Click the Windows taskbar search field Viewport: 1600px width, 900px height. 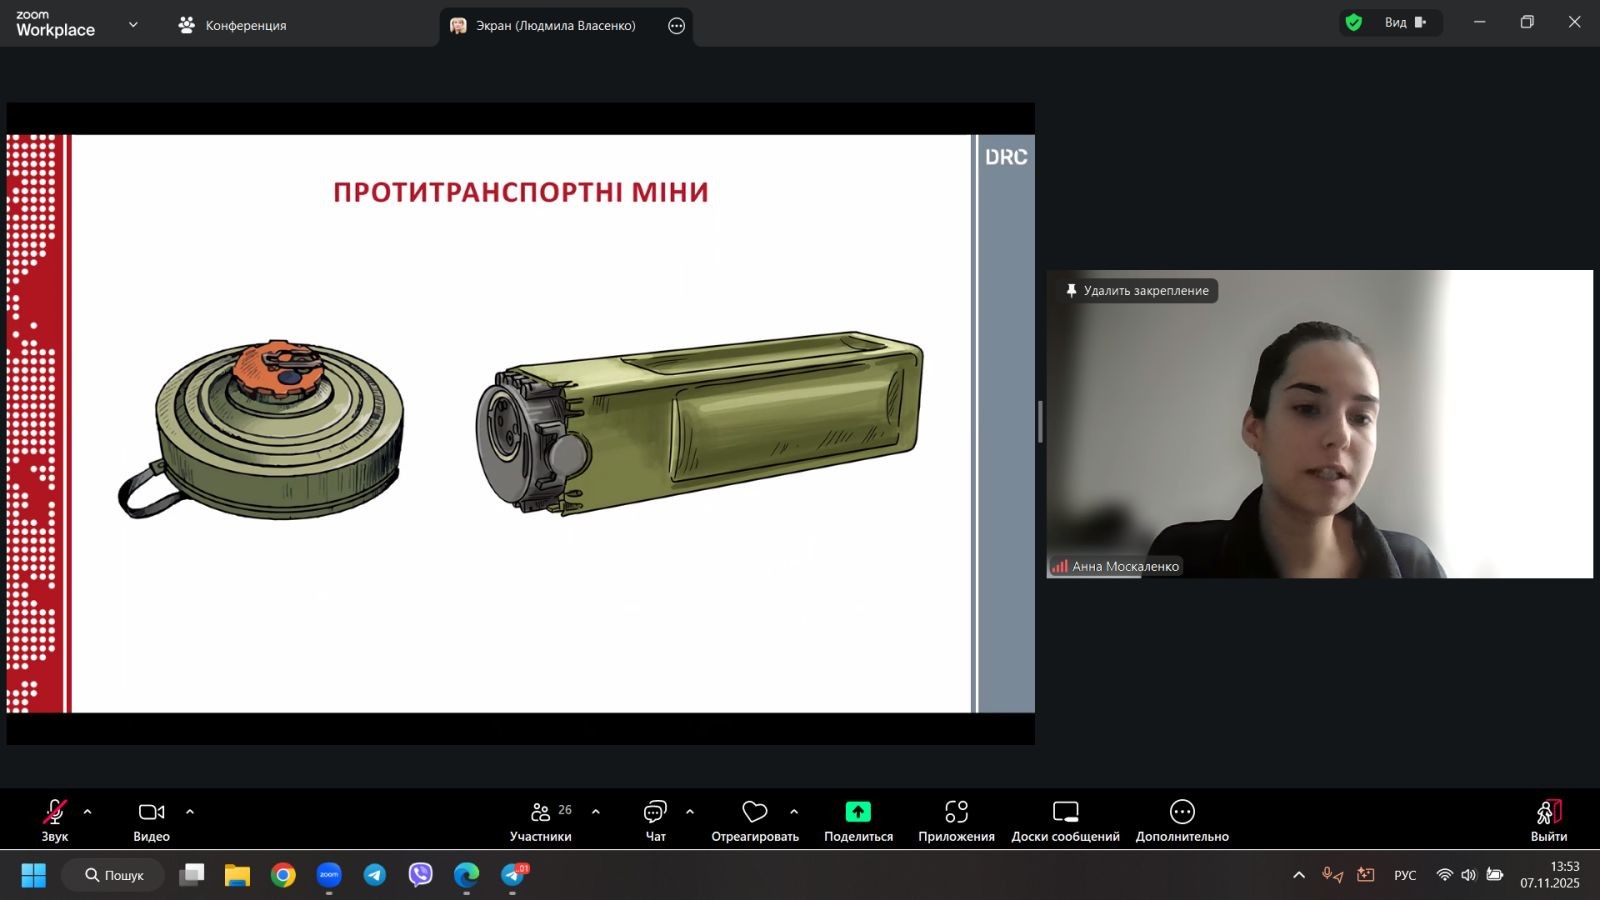pyautogui.click(x=114, y=875)
